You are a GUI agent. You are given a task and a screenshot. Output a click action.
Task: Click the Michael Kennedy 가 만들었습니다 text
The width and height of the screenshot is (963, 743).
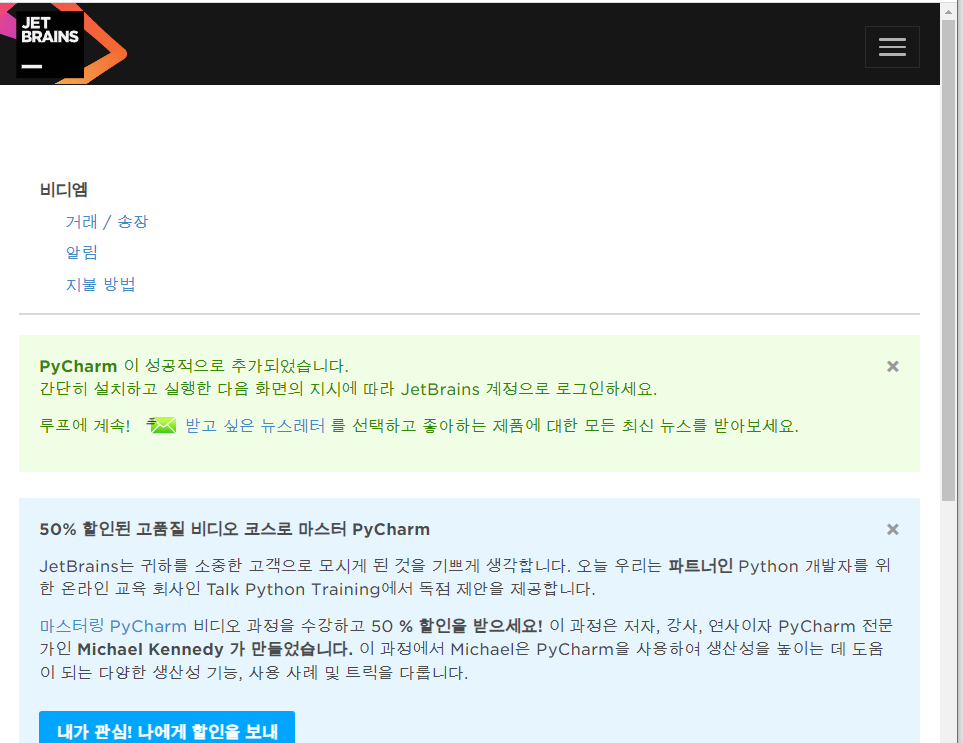[x=215, y=649]
